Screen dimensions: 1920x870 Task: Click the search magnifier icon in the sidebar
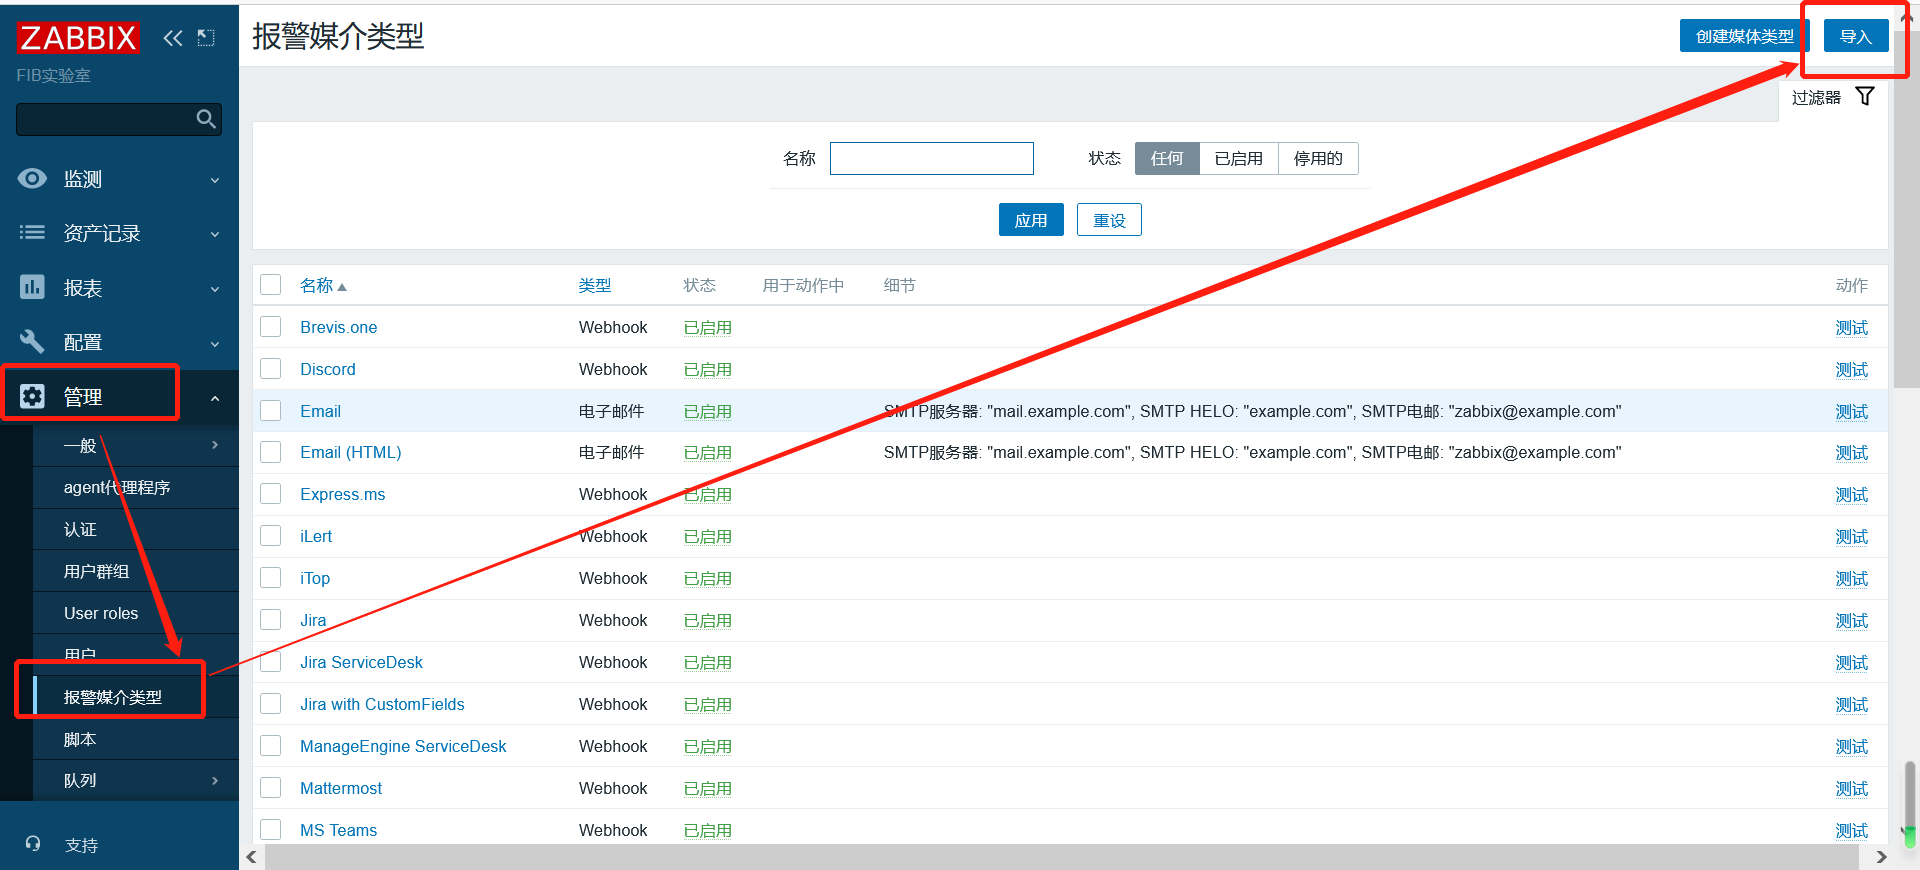(206, 119)
